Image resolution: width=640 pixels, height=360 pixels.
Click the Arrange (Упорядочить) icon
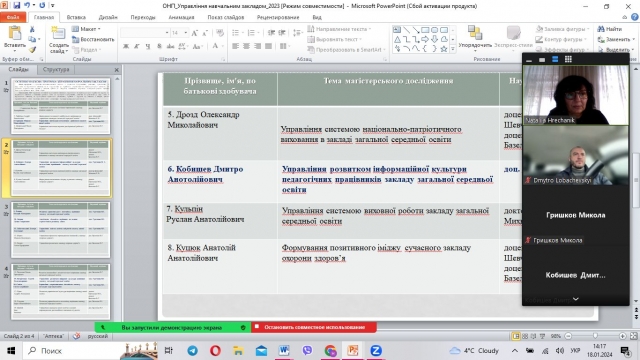click(475, 33)
